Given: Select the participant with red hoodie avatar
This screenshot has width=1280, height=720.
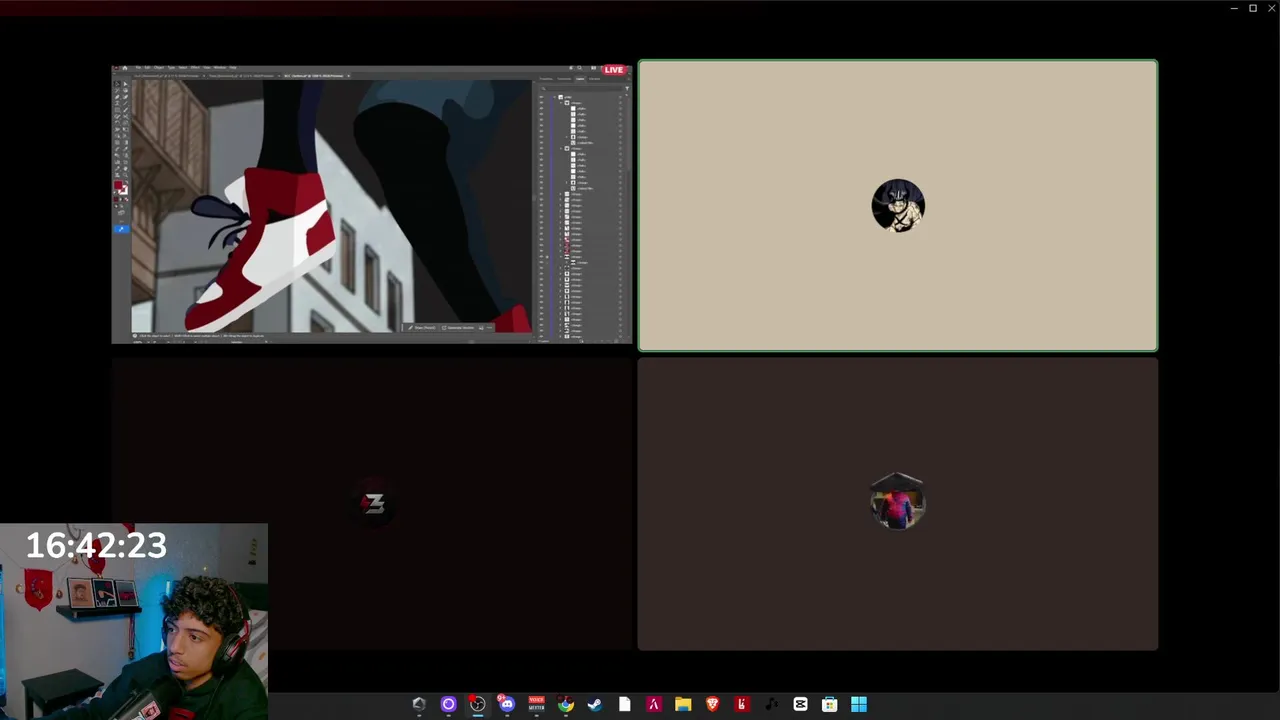Looking at the screenshot, I should tap(898, 504).
